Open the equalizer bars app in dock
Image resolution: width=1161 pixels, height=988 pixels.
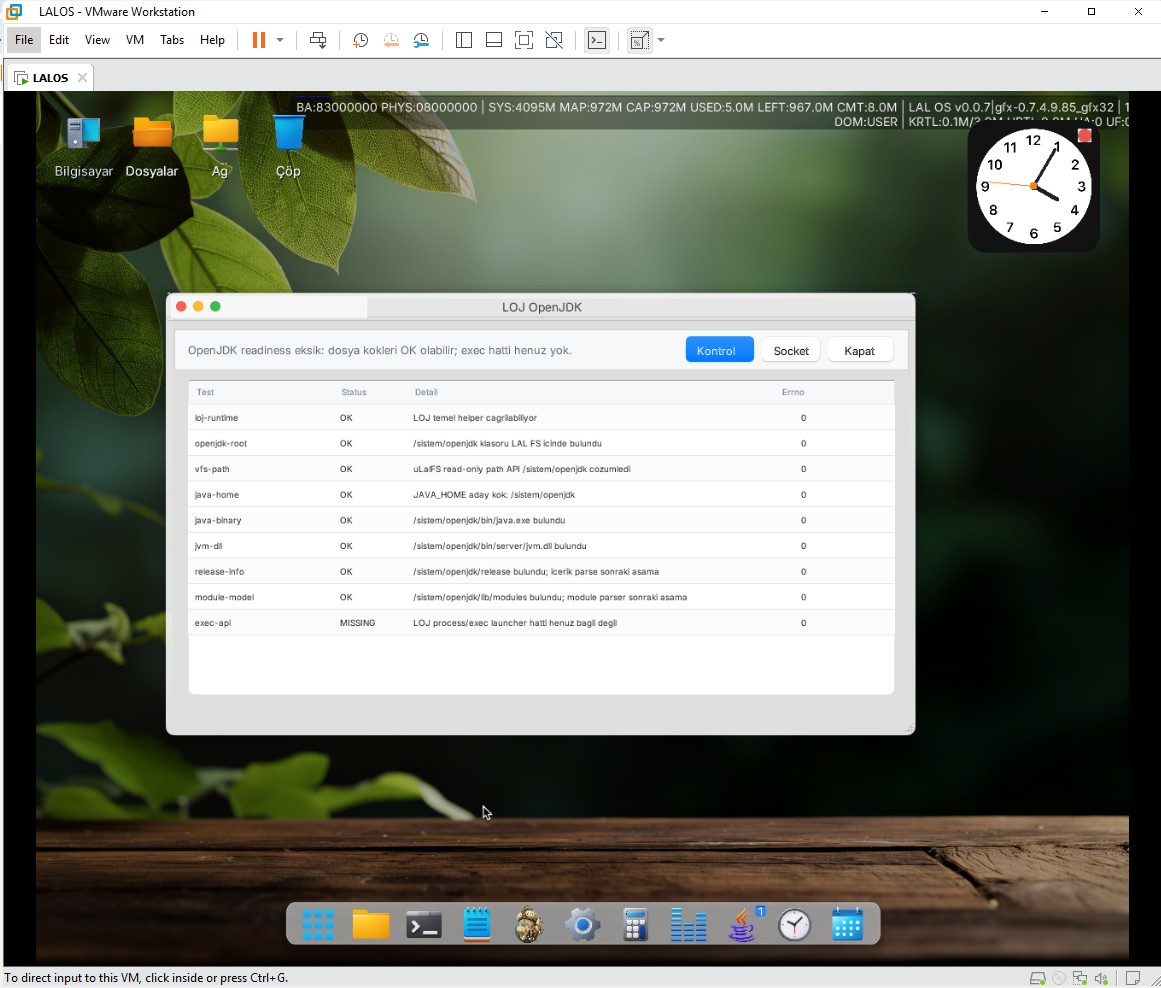click(689, 924)
